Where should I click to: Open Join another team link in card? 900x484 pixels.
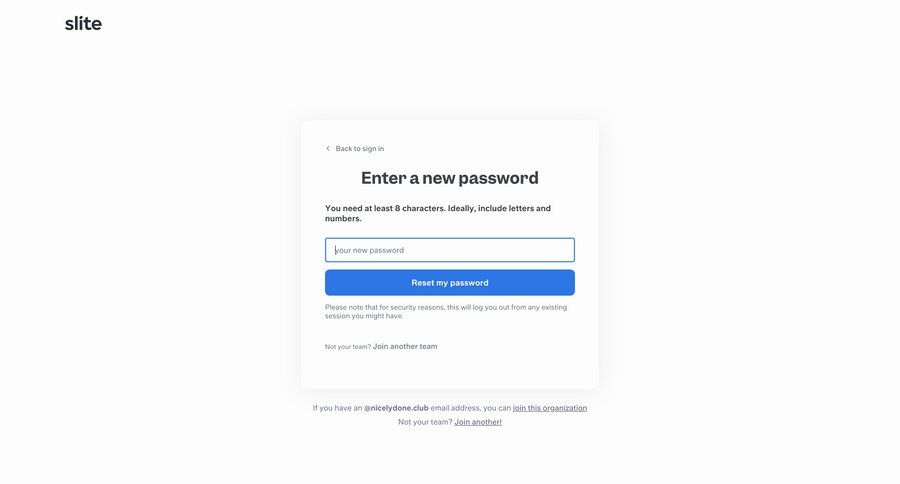point(405,346)
